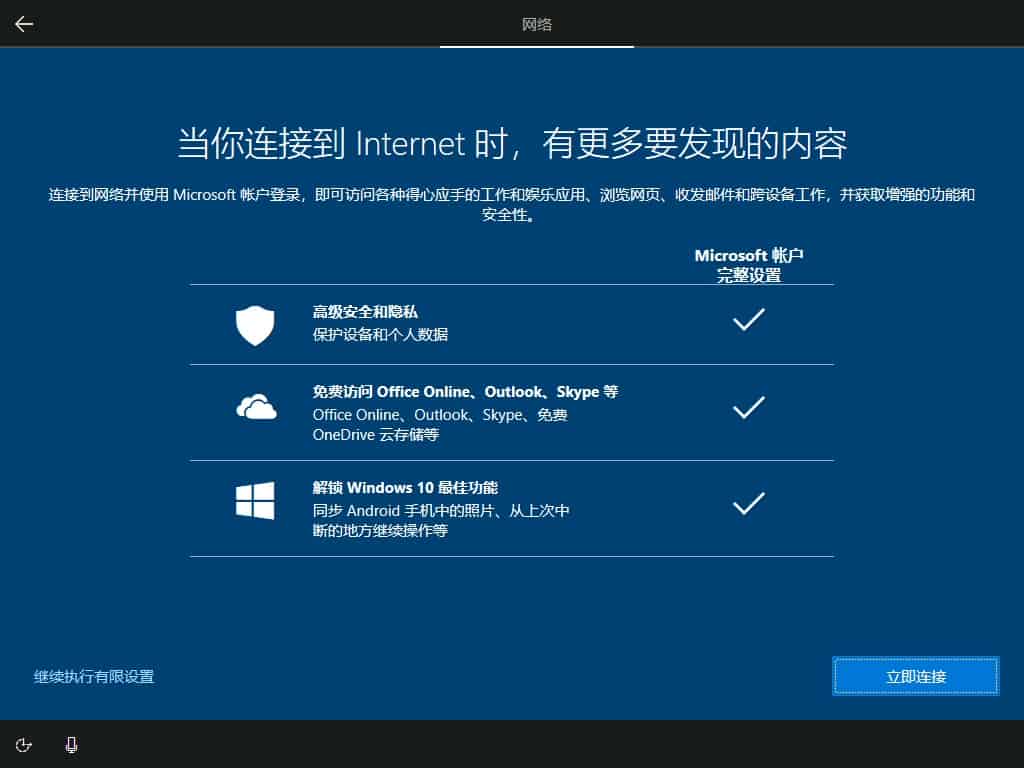Click the Windows logo icon
Screen dimensions: 1024x768
tap(255, 502)
